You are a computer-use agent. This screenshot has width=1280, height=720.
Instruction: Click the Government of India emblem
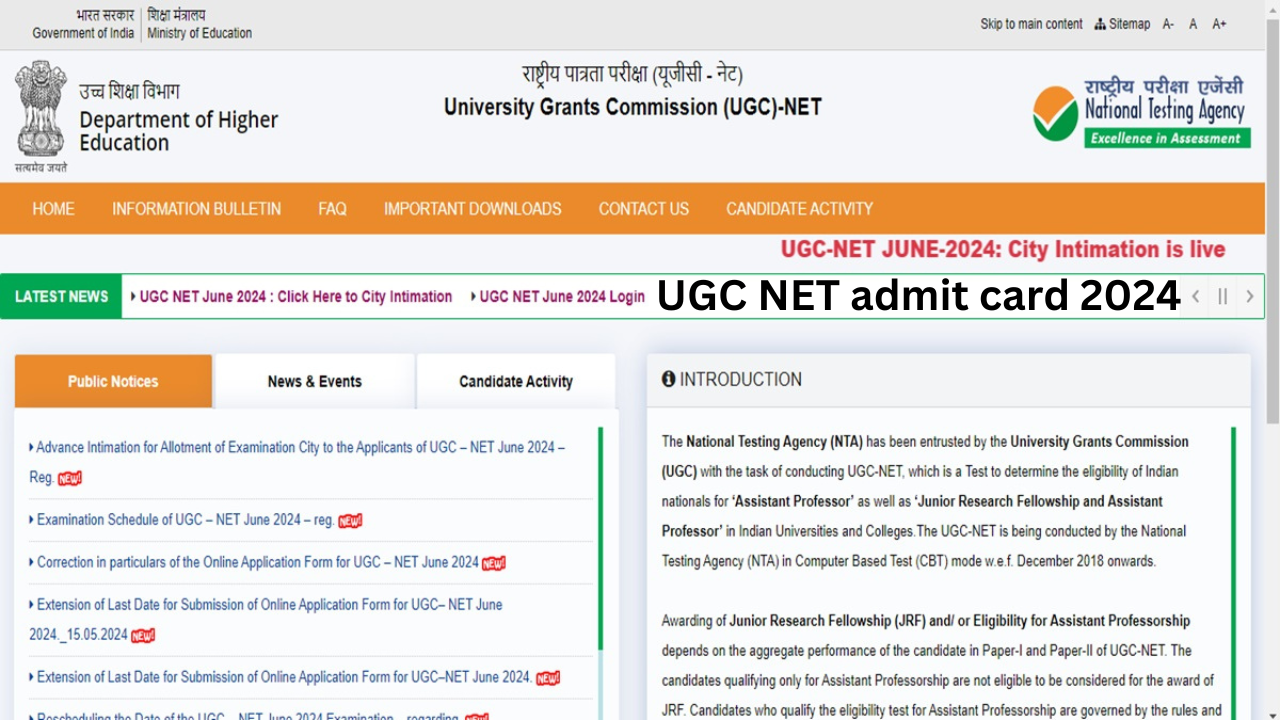41,115
